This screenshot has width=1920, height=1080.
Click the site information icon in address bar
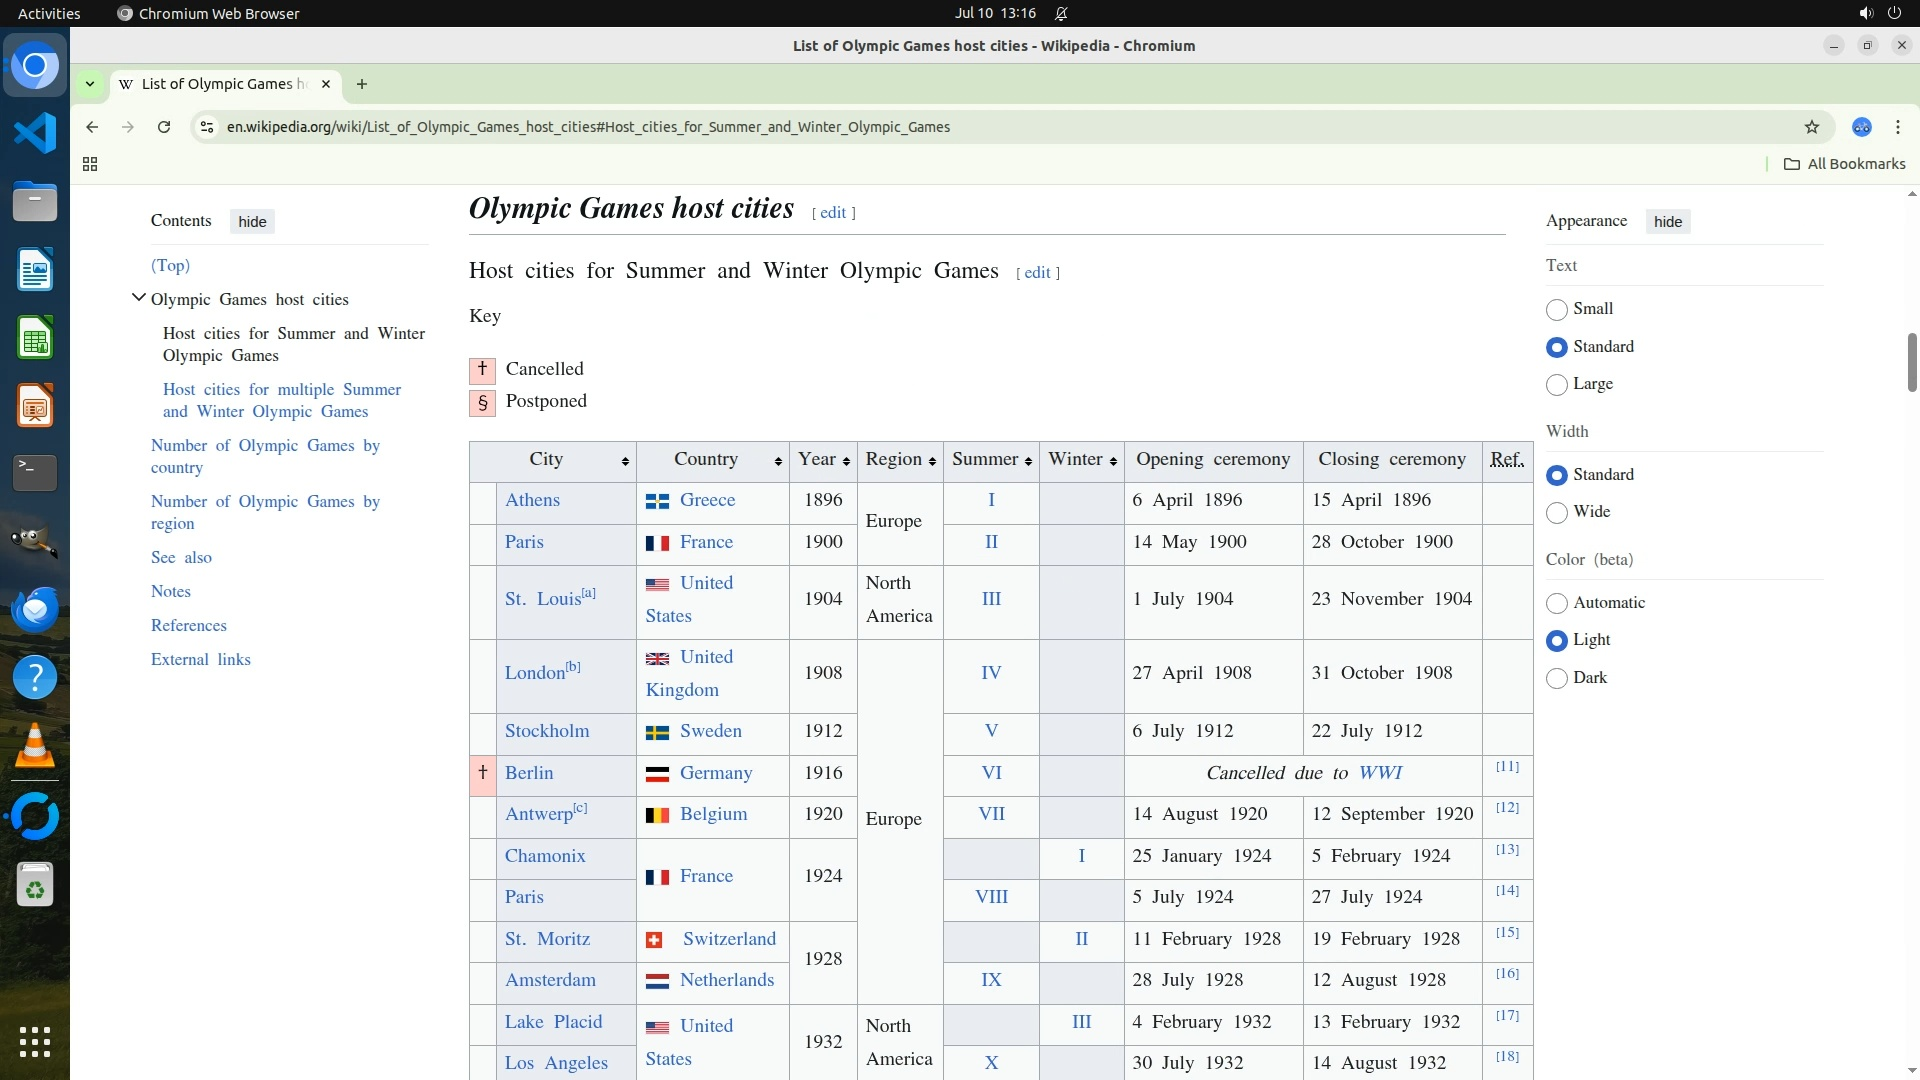[x=206, y=127]
